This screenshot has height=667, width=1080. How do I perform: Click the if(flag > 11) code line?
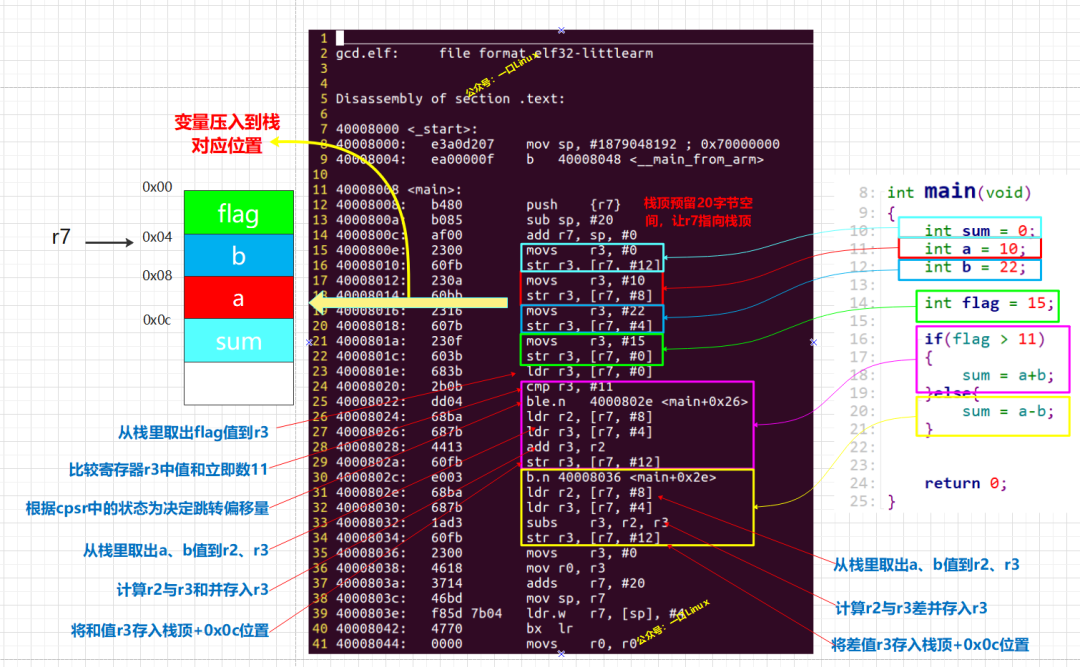pos(984,339)
